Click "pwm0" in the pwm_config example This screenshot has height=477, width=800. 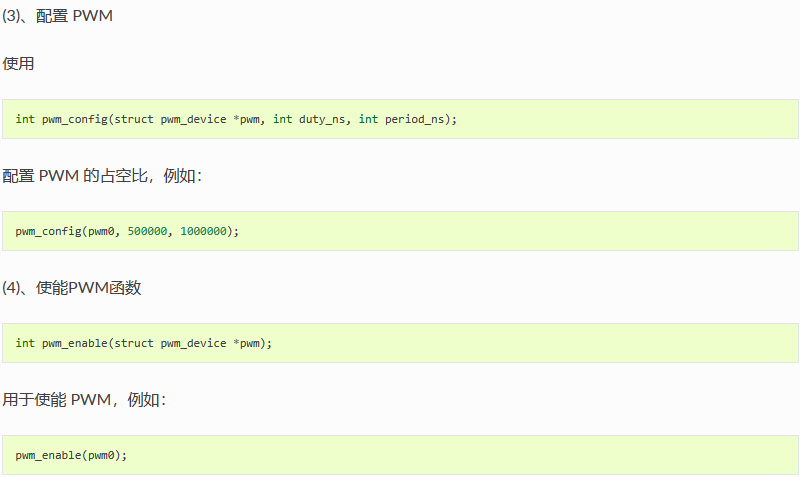point(101,231)
